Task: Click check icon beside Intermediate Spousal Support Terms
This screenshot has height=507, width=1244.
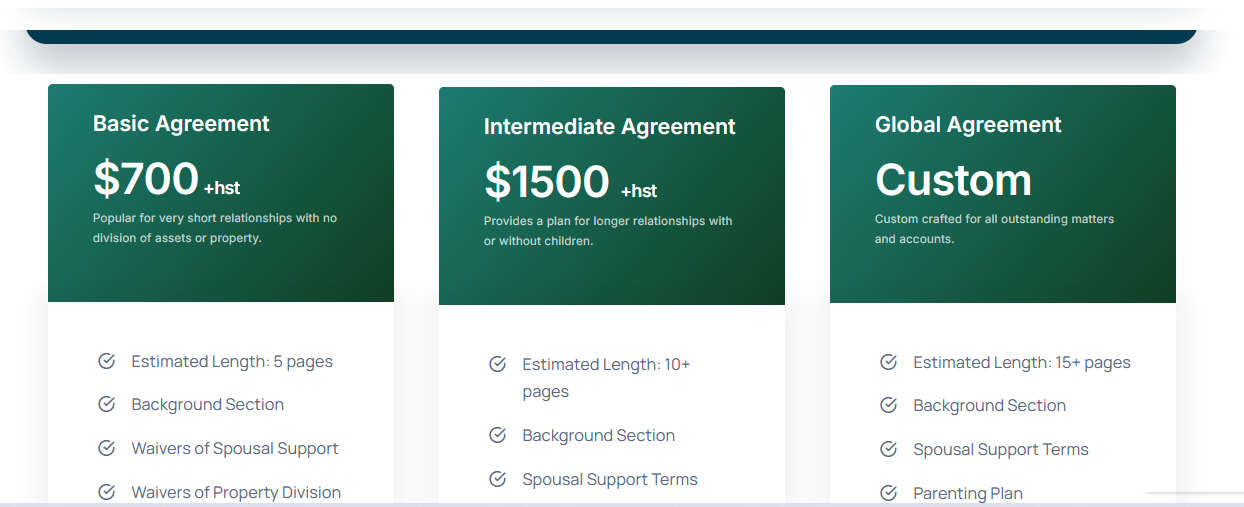Action: (497, 479)
